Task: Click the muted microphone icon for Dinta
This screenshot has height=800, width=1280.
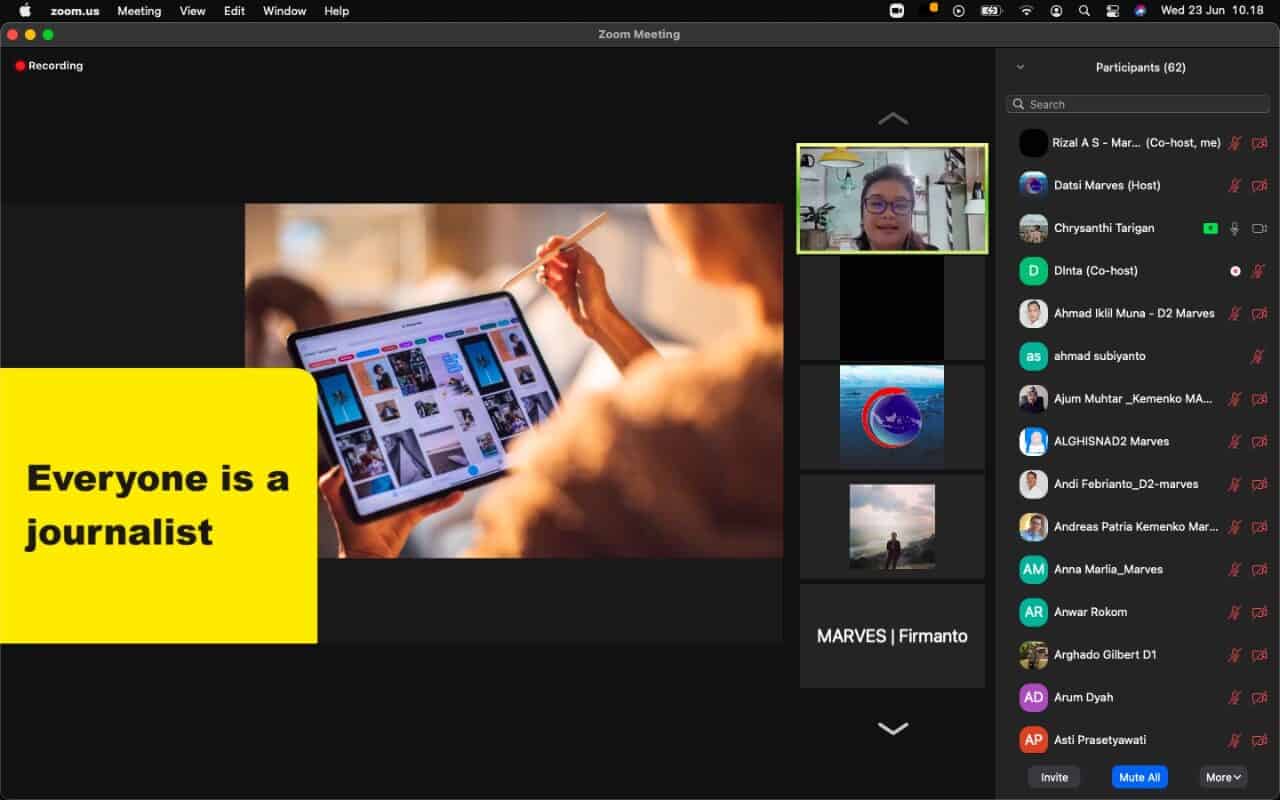Action: click(1259, 271)
